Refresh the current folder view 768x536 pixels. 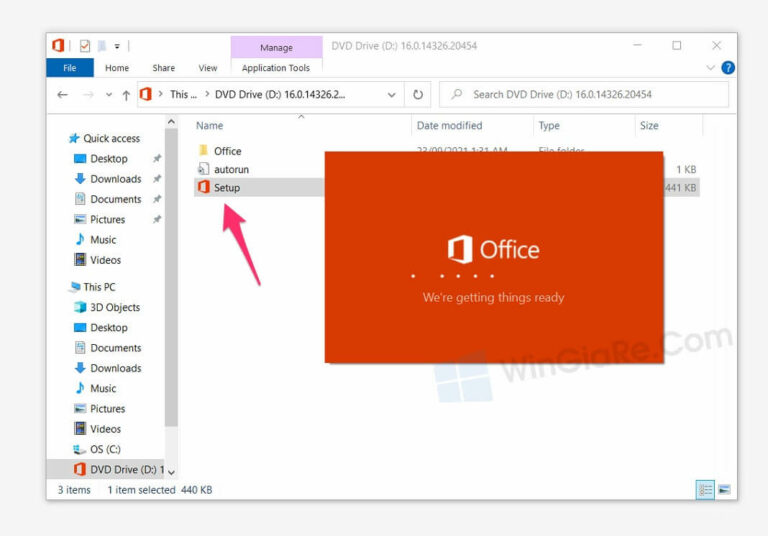click(418, 95)
